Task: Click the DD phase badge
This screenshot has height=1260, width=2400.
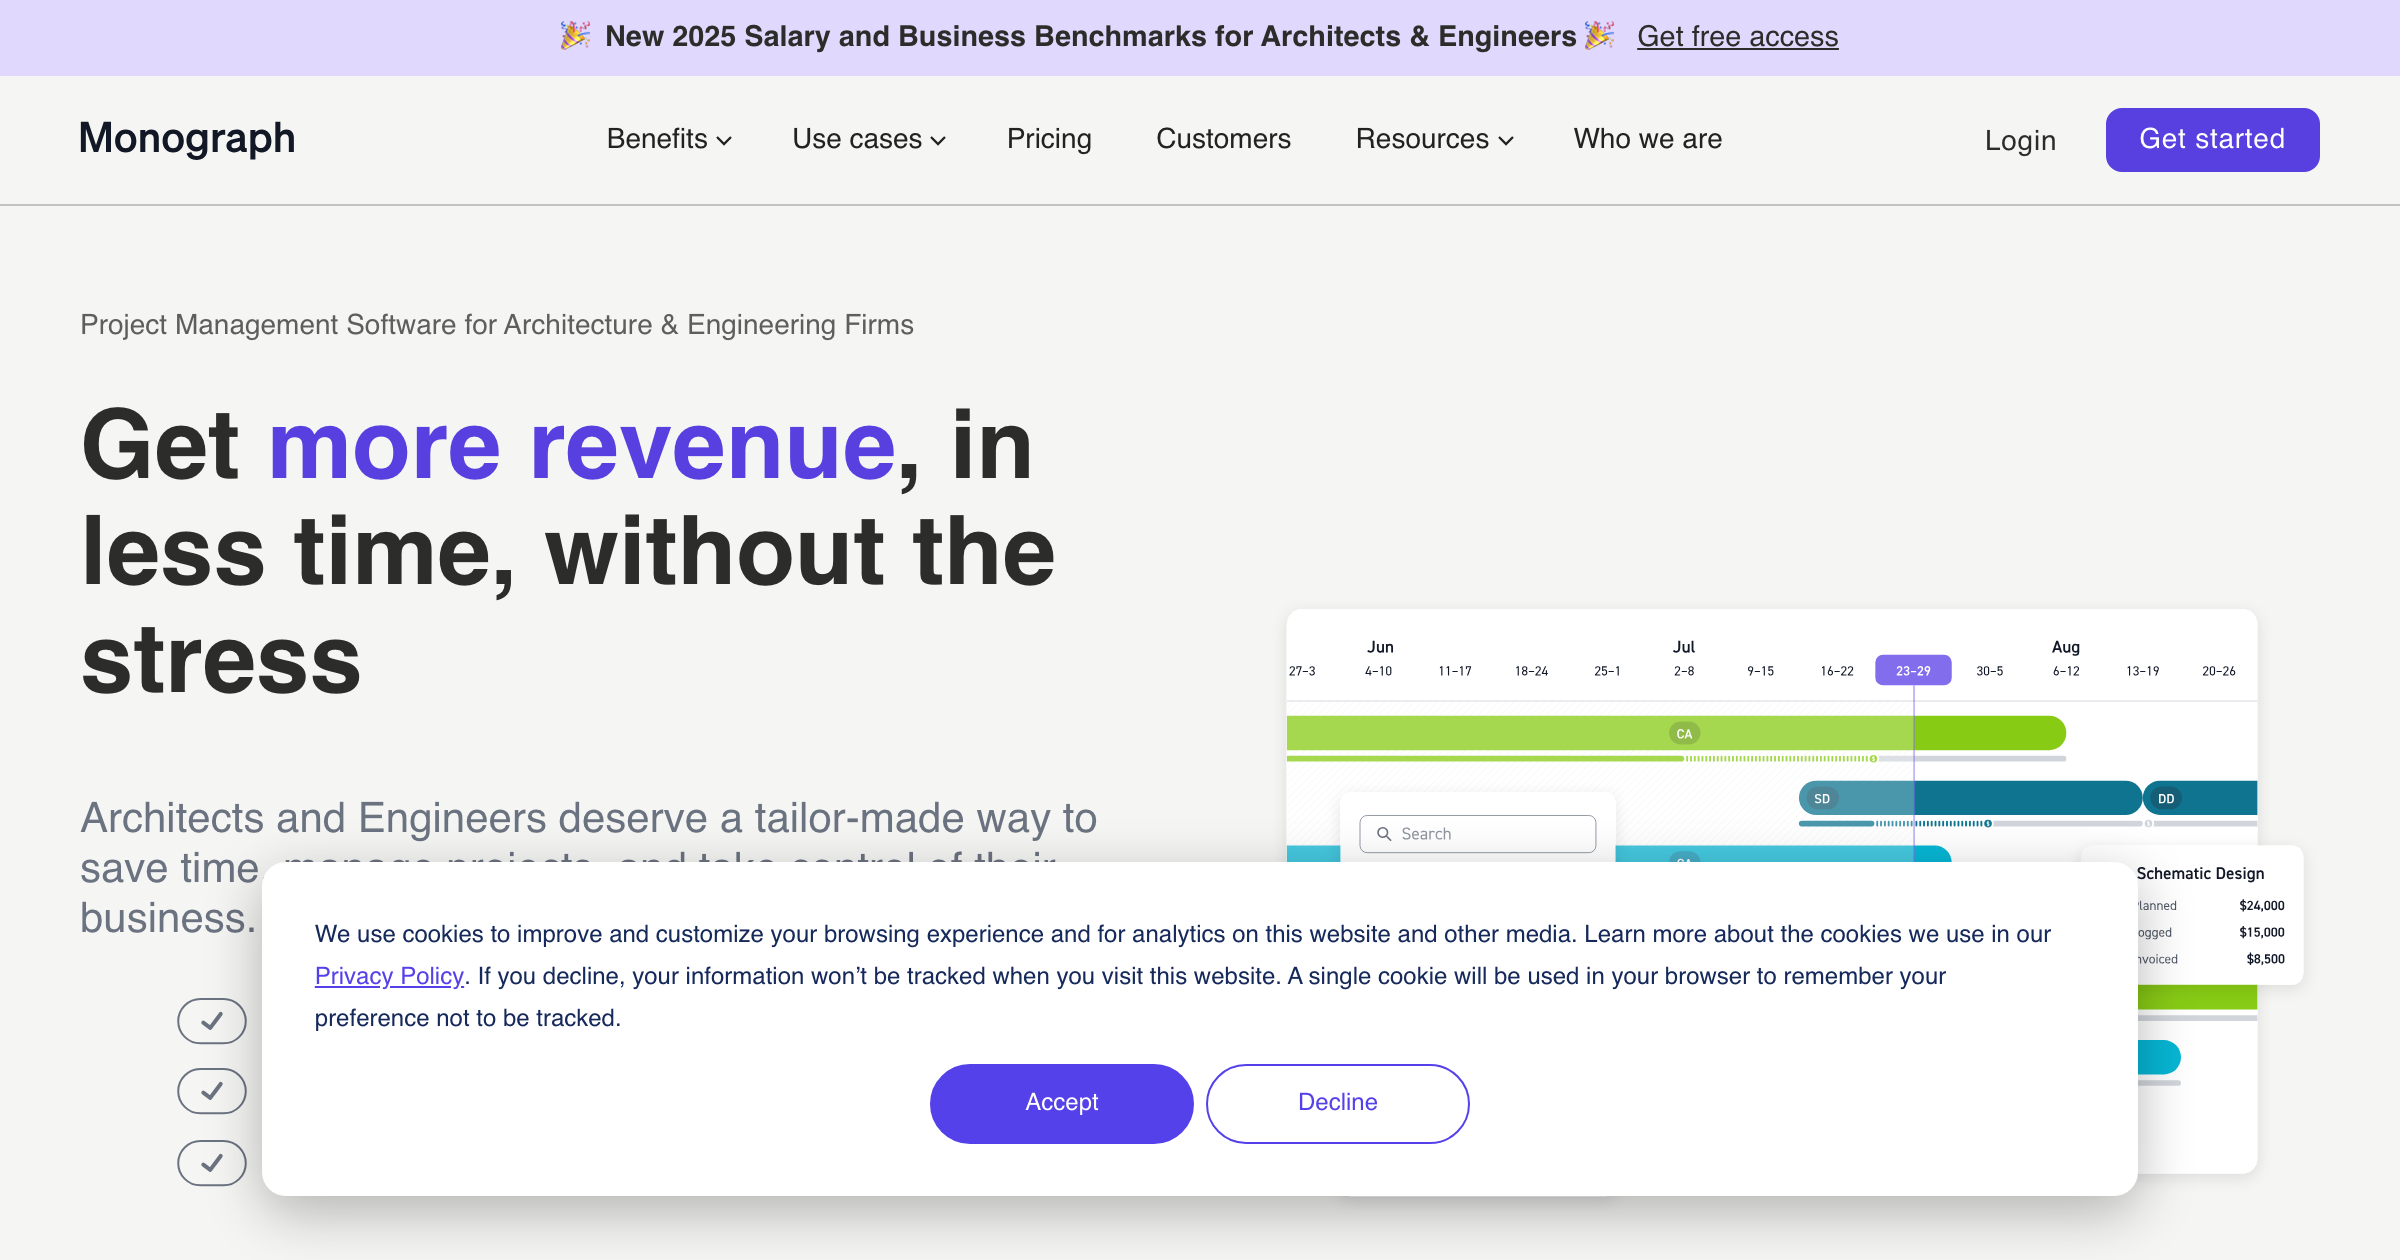Action: coord(2166,799)
